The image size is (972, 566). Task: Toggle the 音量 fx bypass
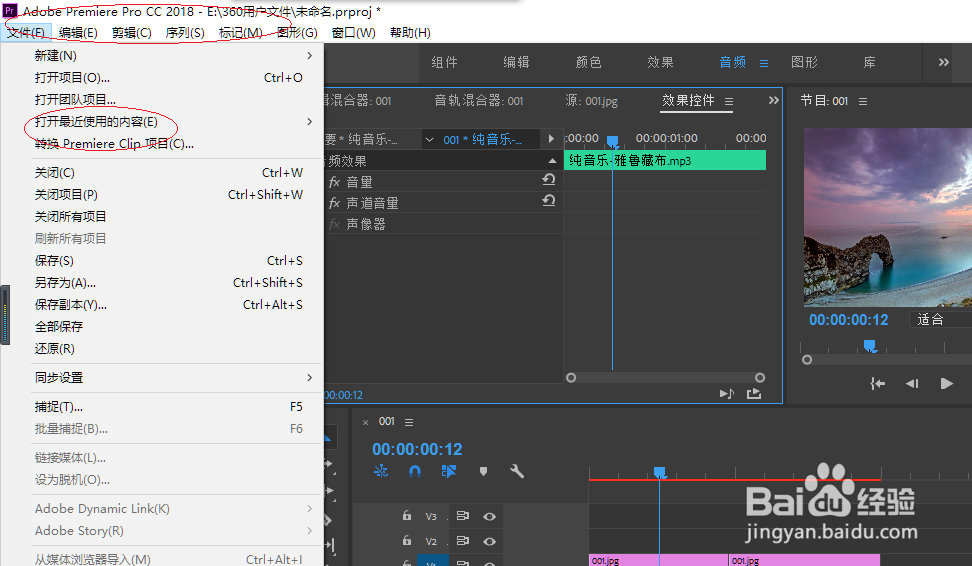(x=334, y=182)
